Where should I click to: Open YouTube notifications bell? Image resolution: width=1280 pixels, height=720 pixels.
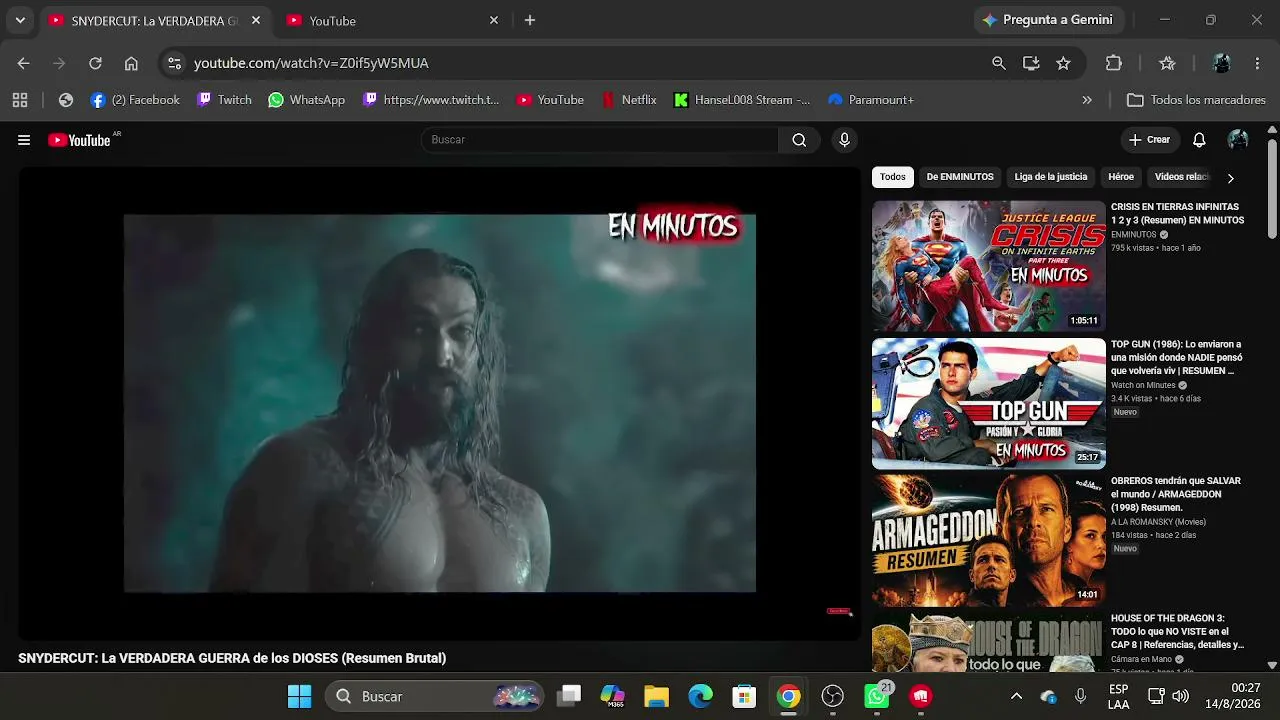pos(1199,140)
